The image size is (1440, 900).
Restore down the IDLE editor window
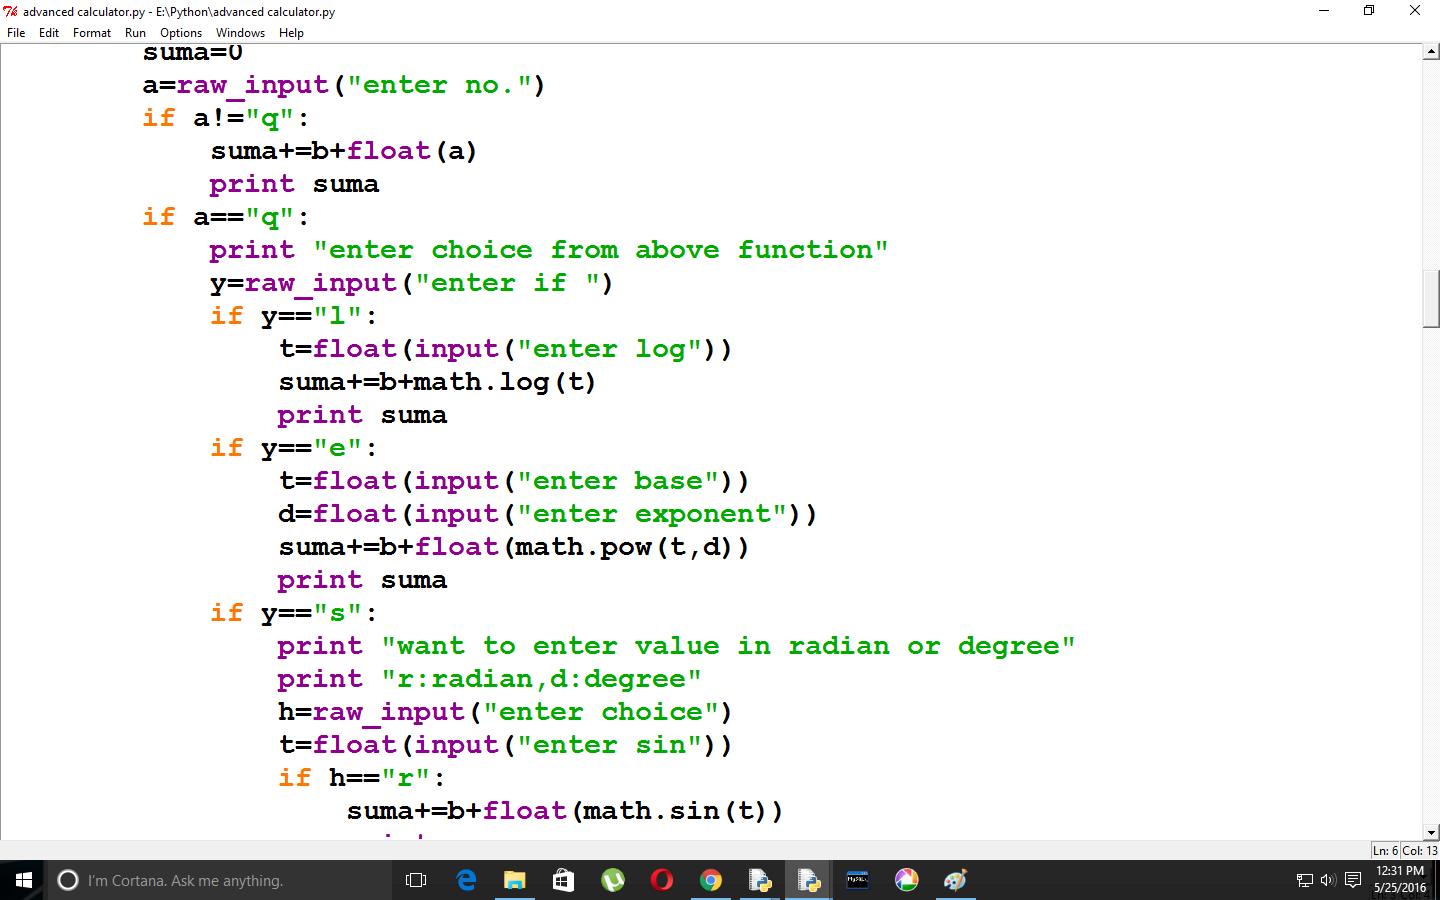[x=1369, y=11]
